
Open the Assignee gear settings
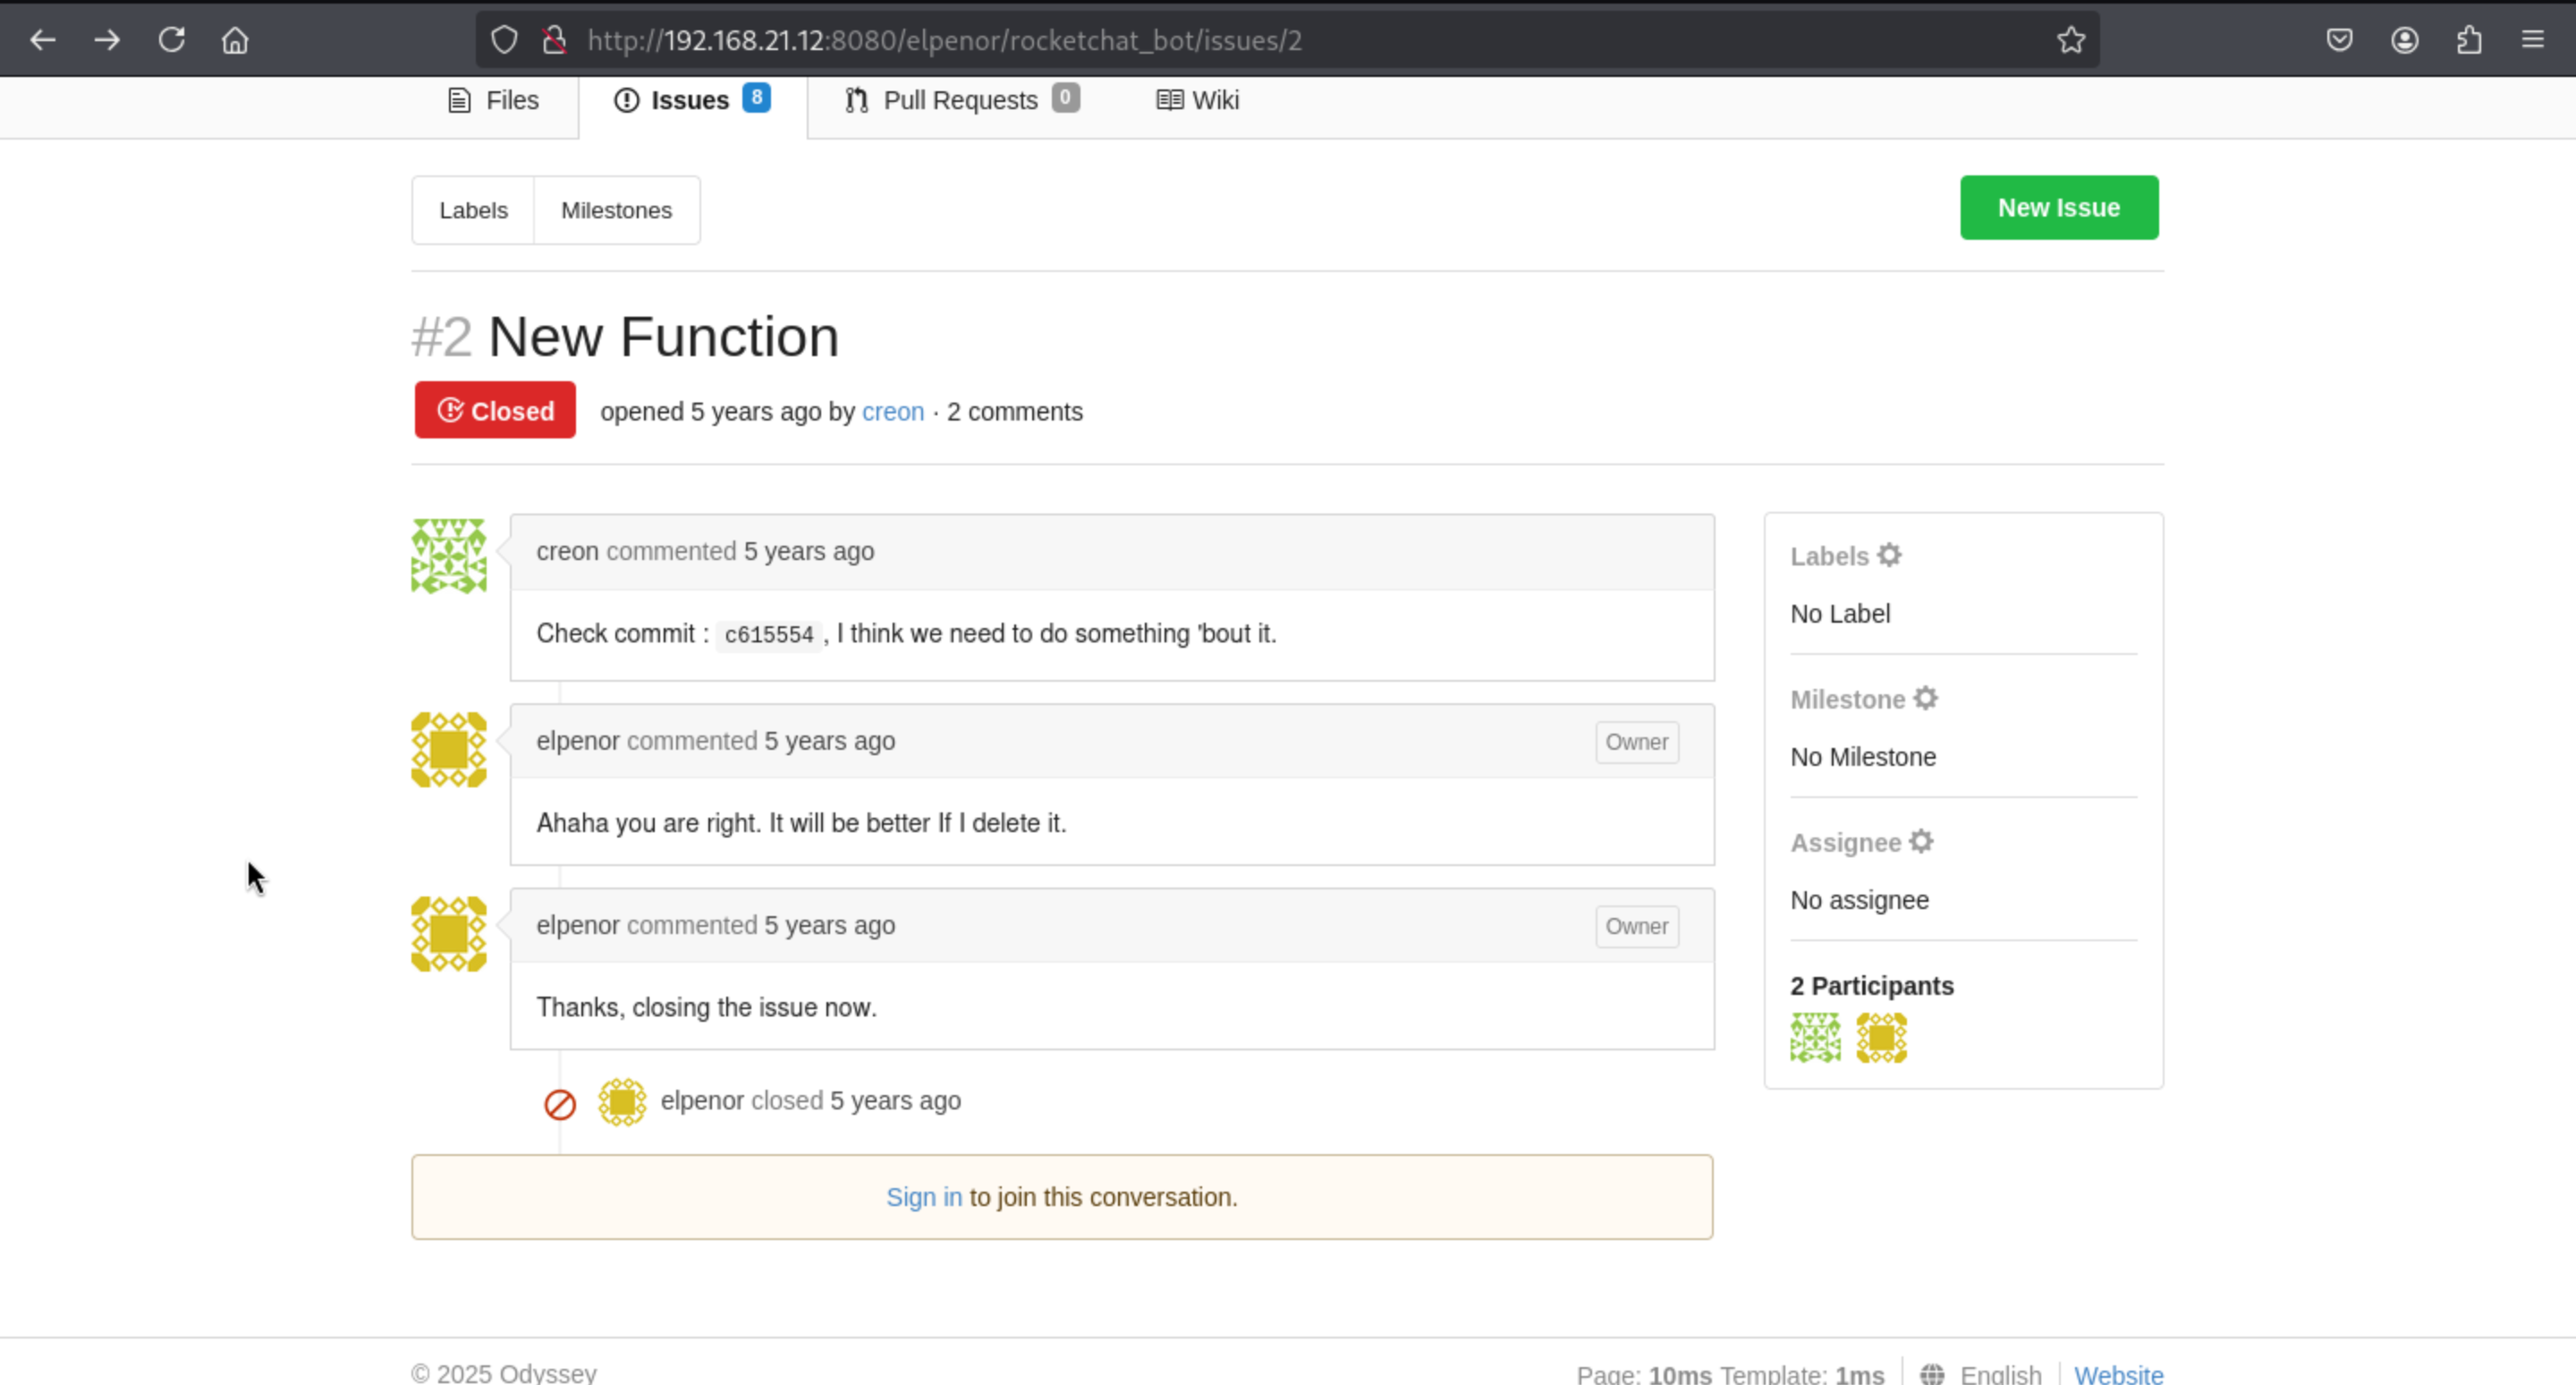click(1920, 841)
